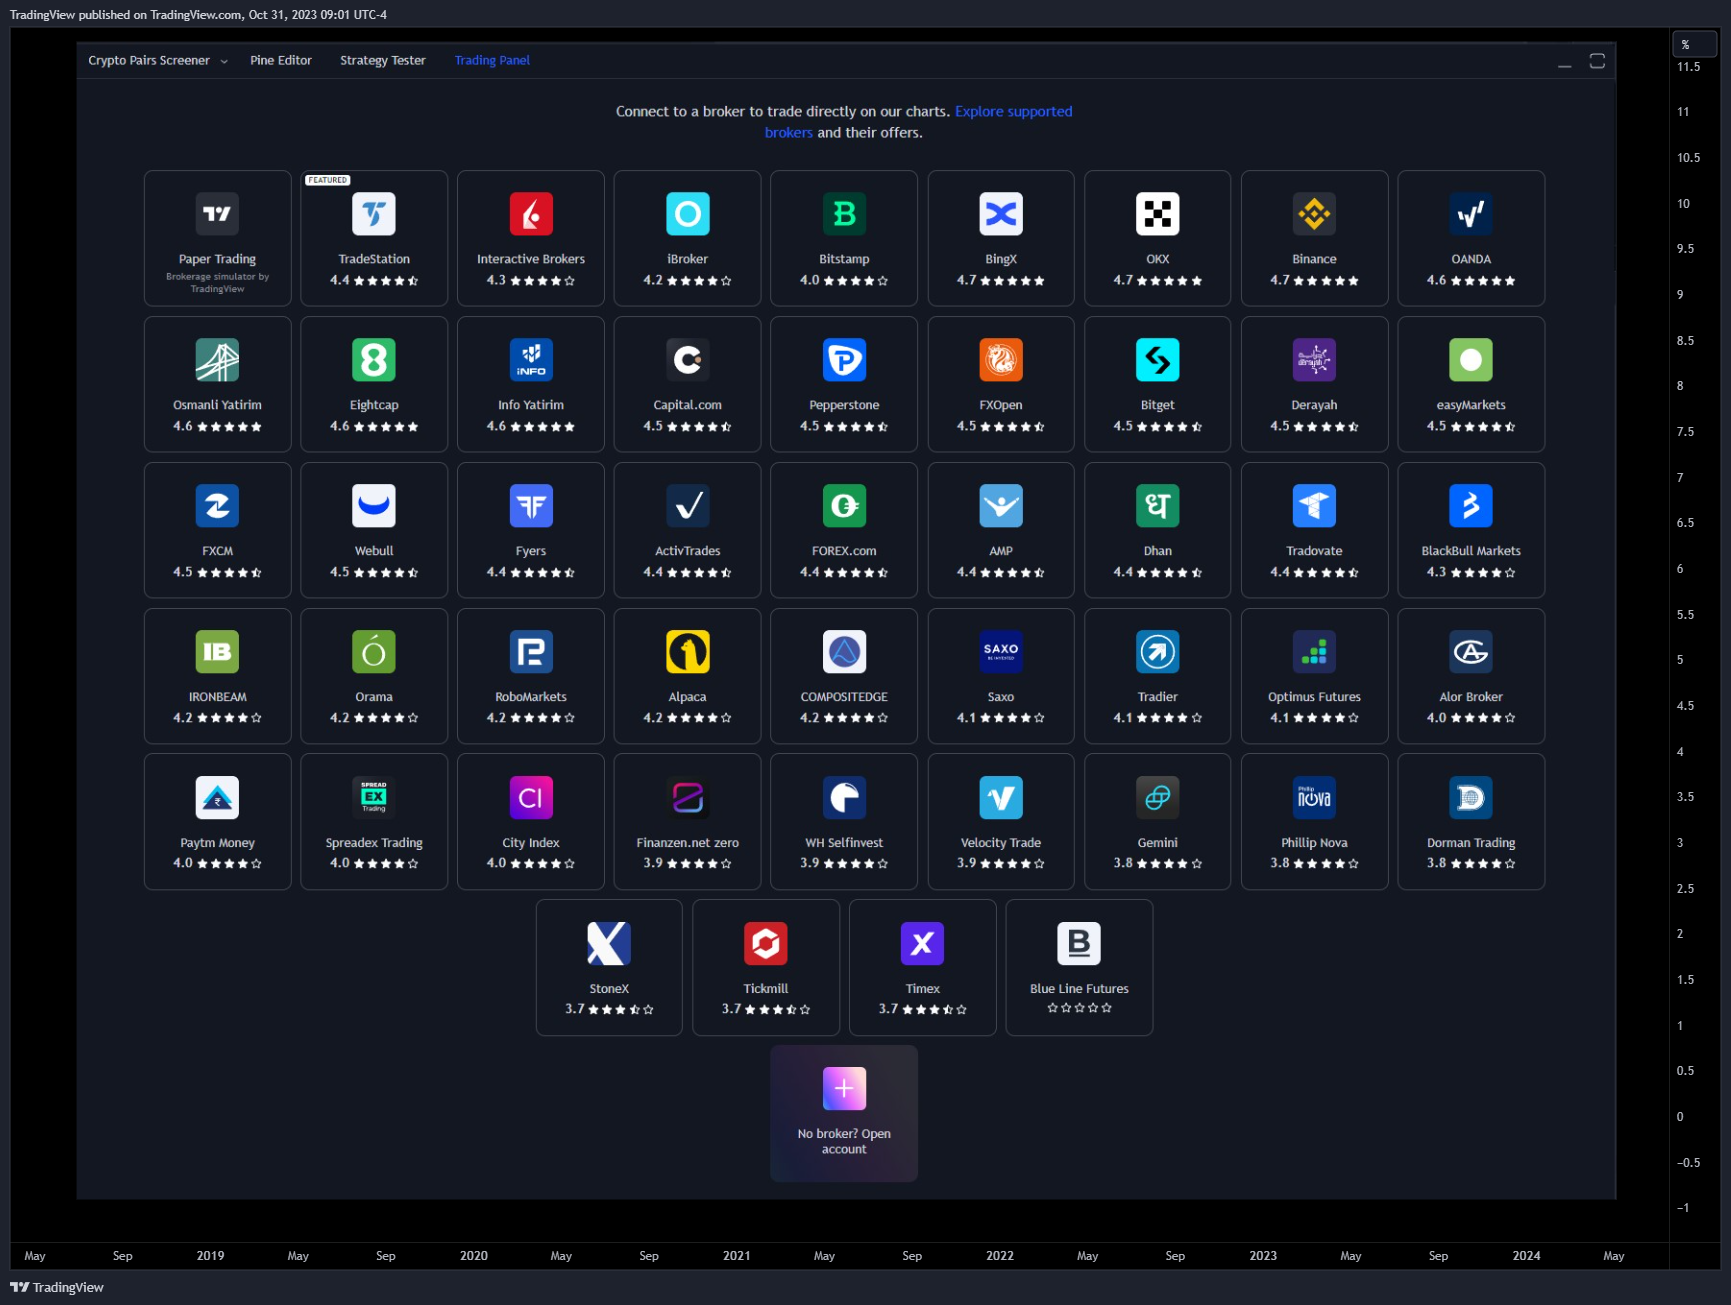1731x1305 pixels.
Task: Open the Phillip Nova icon
Action: tap(1314, 798)
